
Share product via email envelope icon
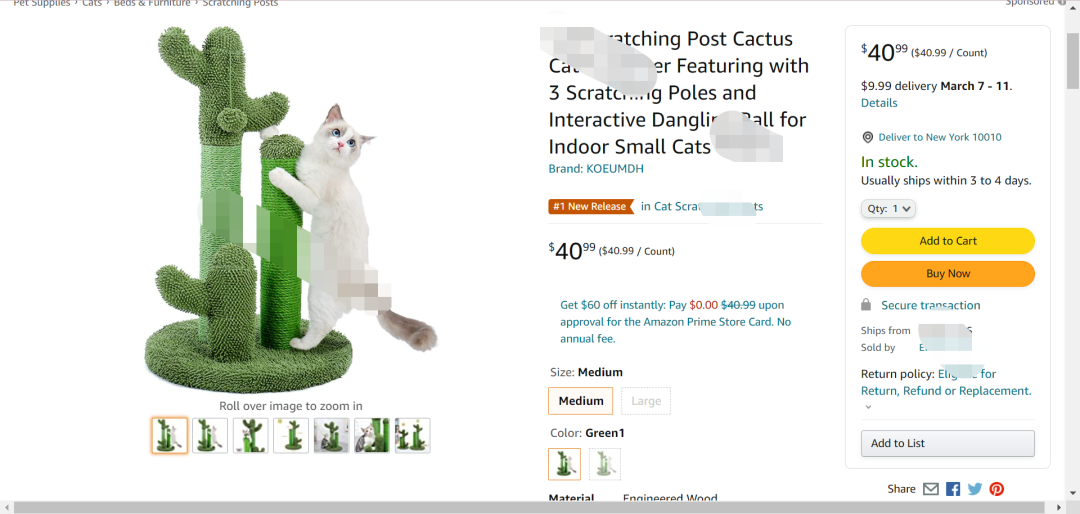[931, 489]
